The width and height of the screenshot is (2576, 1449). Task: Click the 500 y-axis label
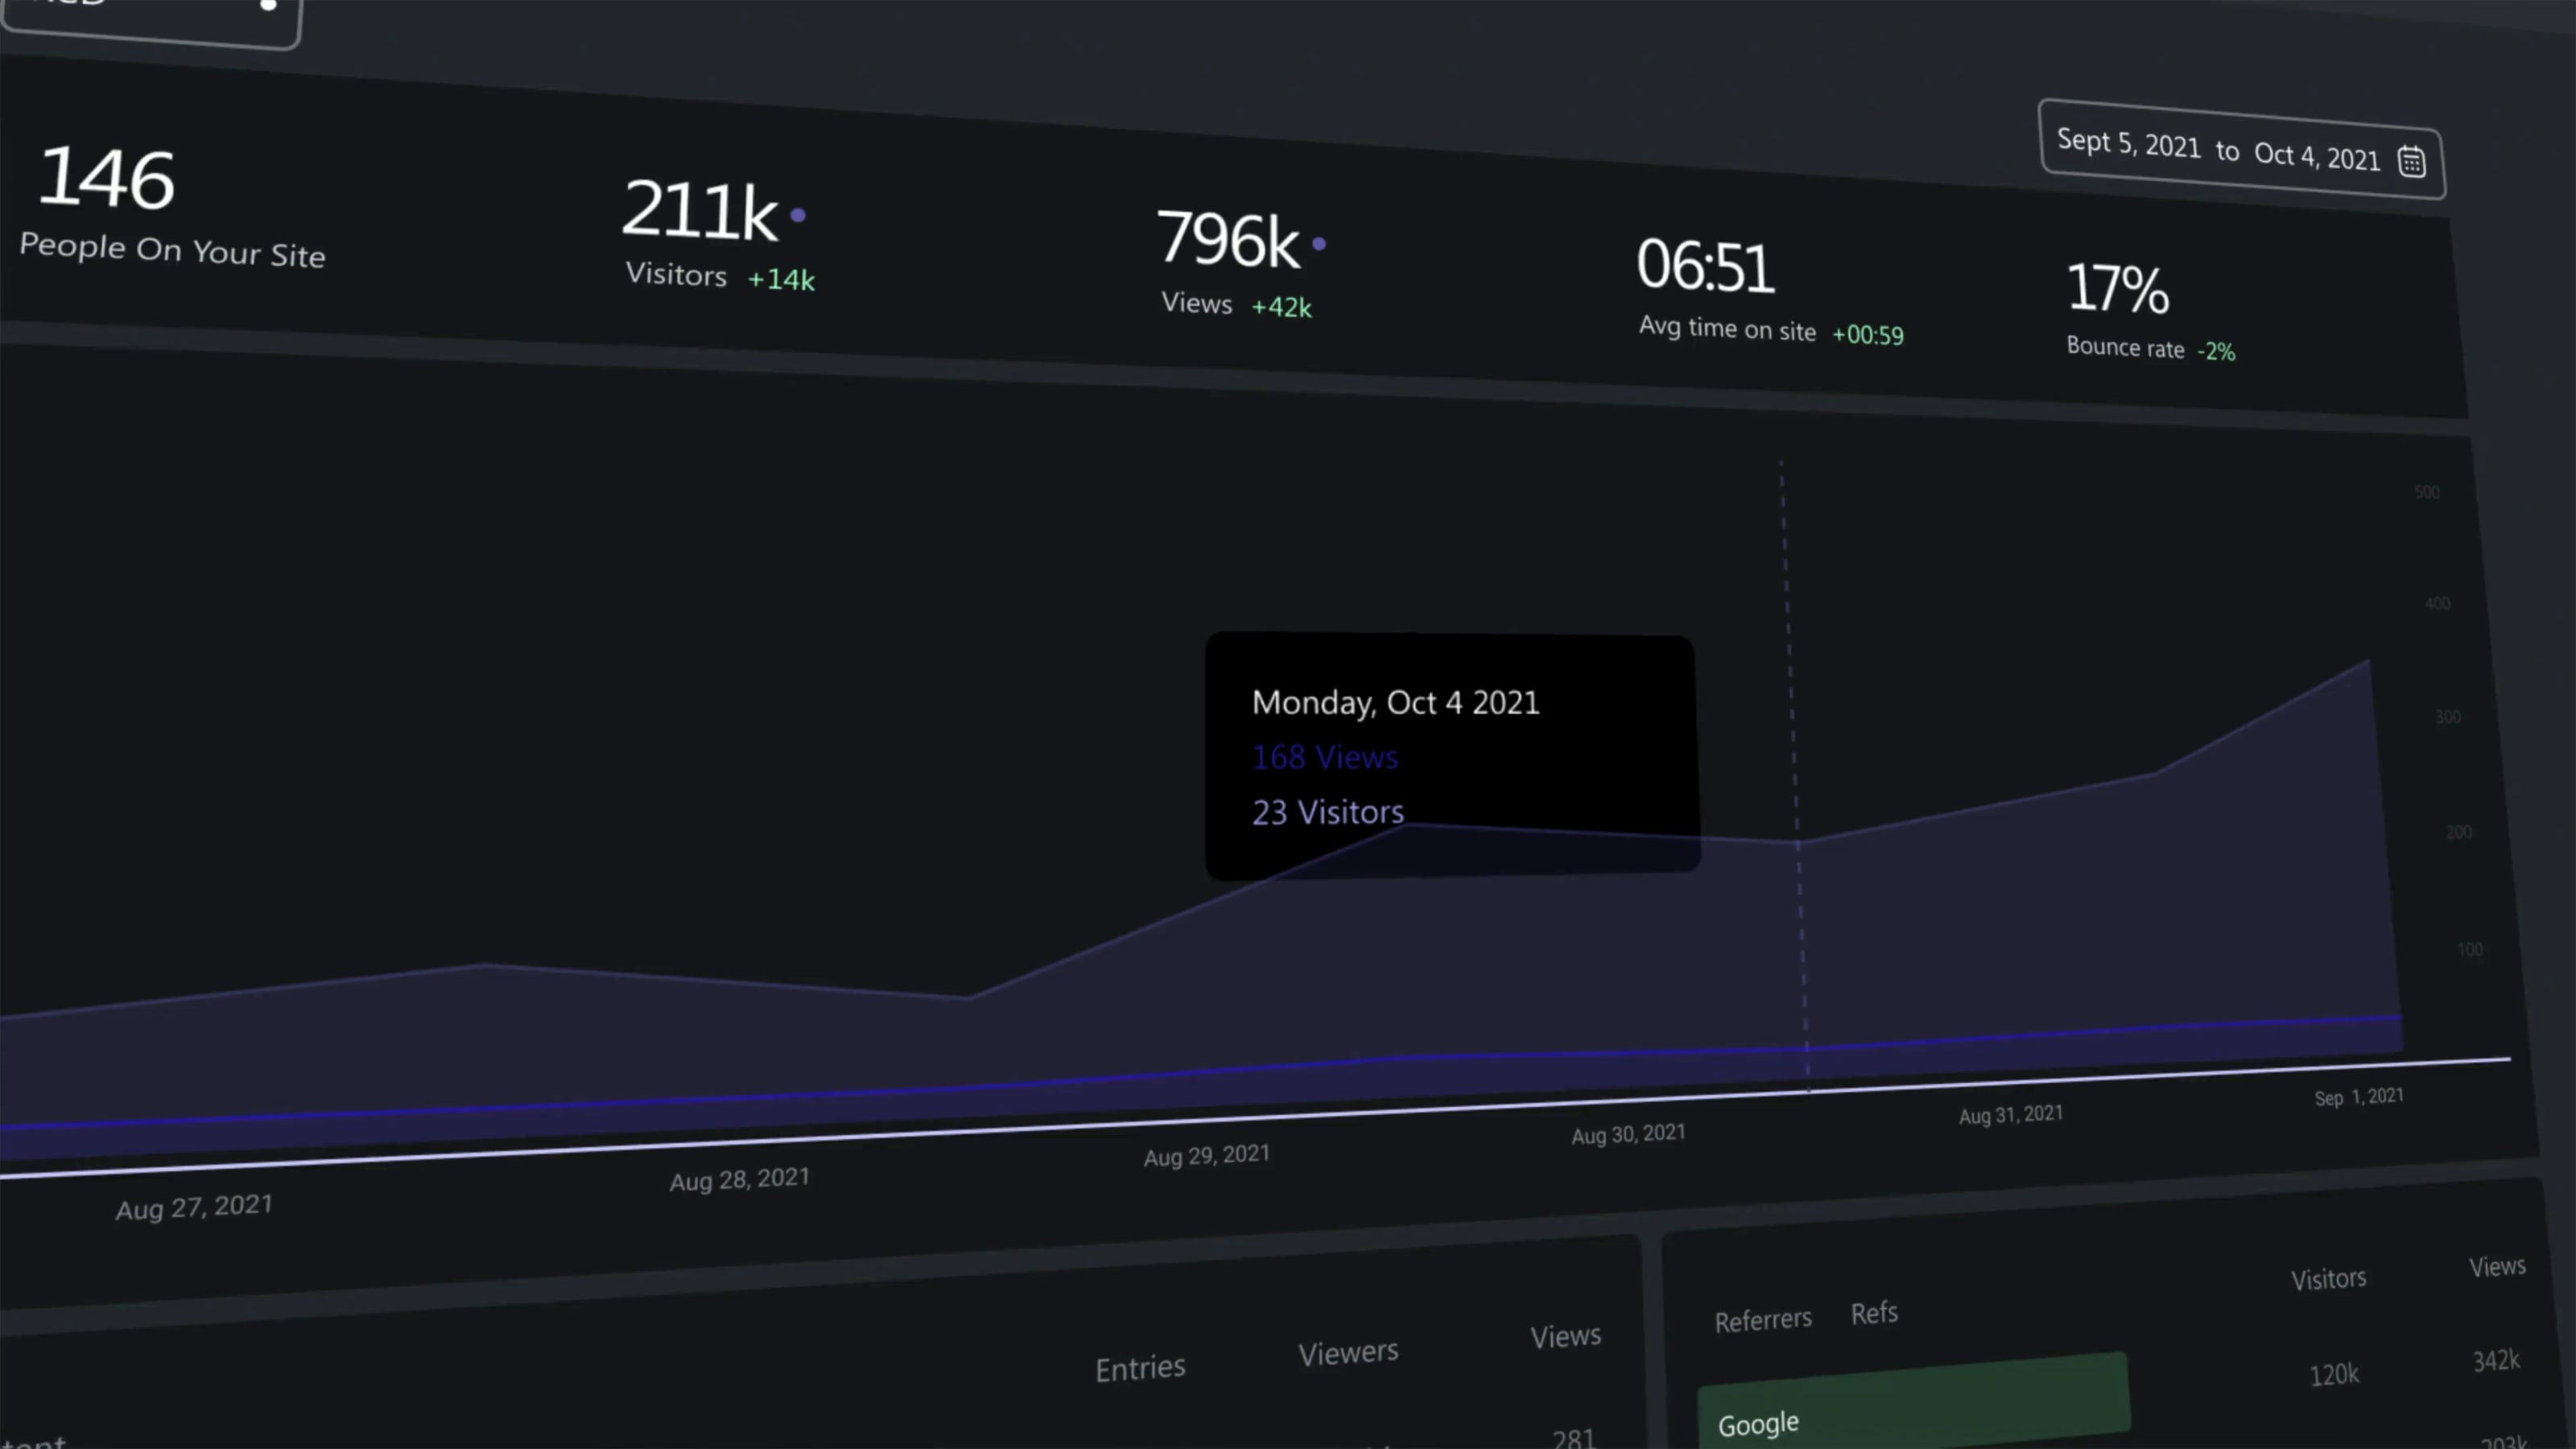[x=2427, y=492]
